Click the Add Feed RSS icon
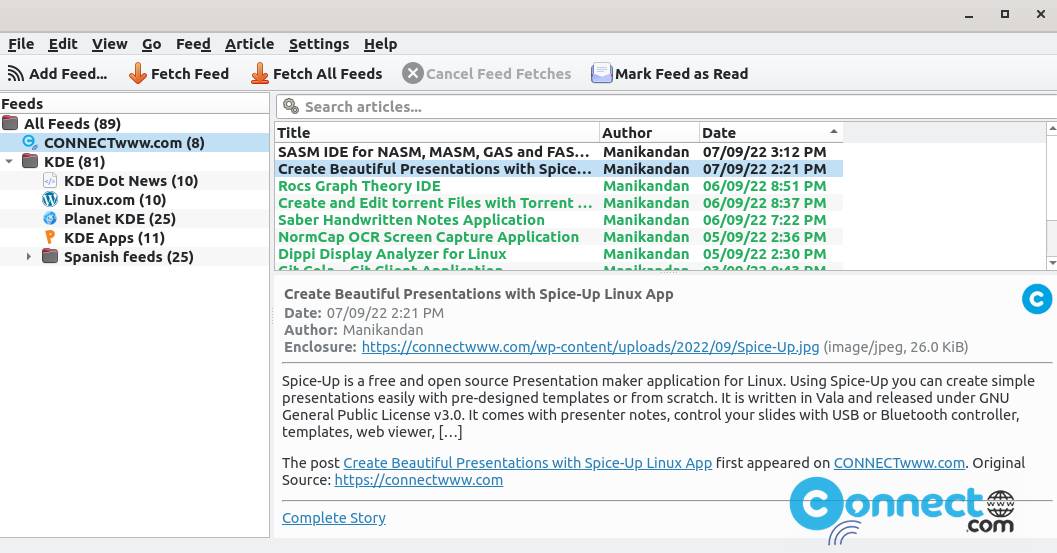This screenshot has width=1057, height=553. pyautogui.click(x=16, y=74)
